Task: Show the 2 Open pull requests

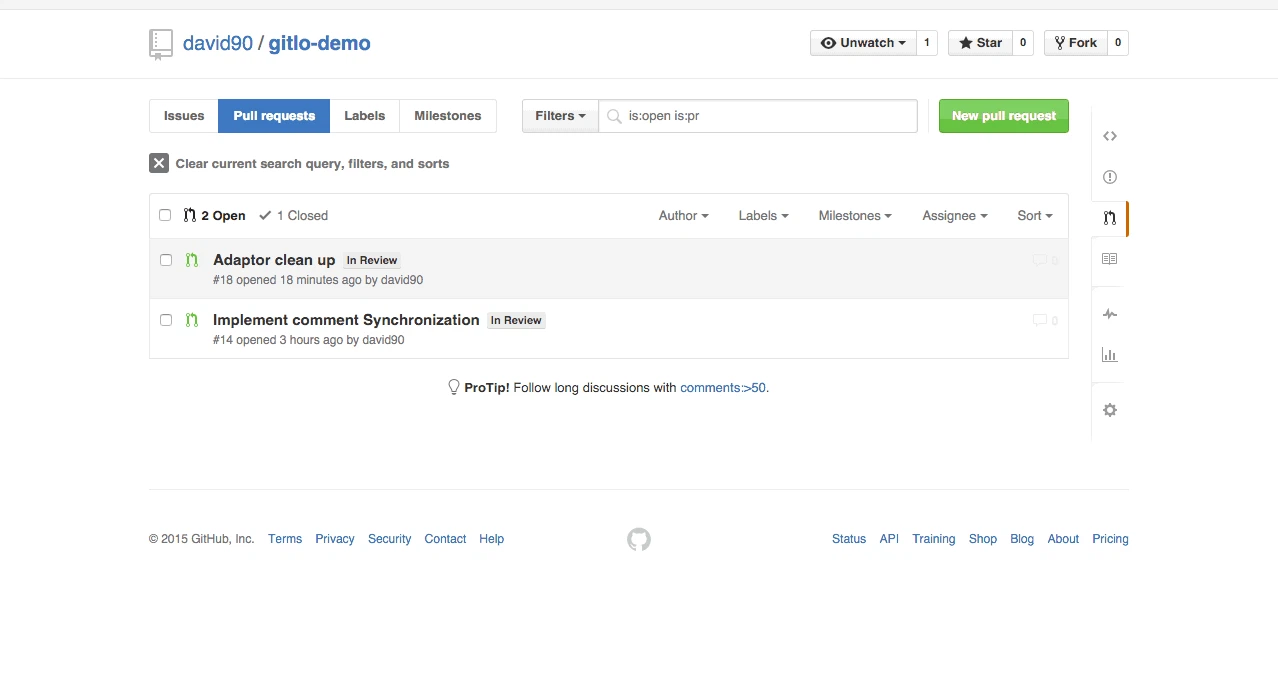Action: [x=214, y=215]
